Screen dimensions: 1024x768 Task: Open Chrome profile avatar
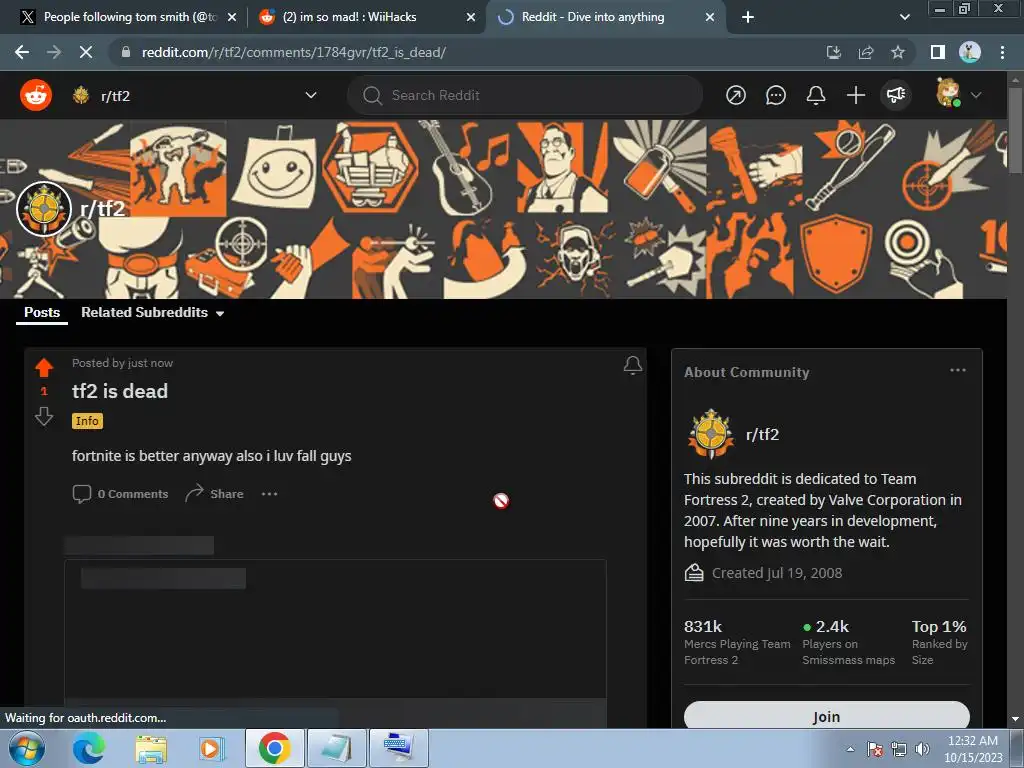click(970, 52)
